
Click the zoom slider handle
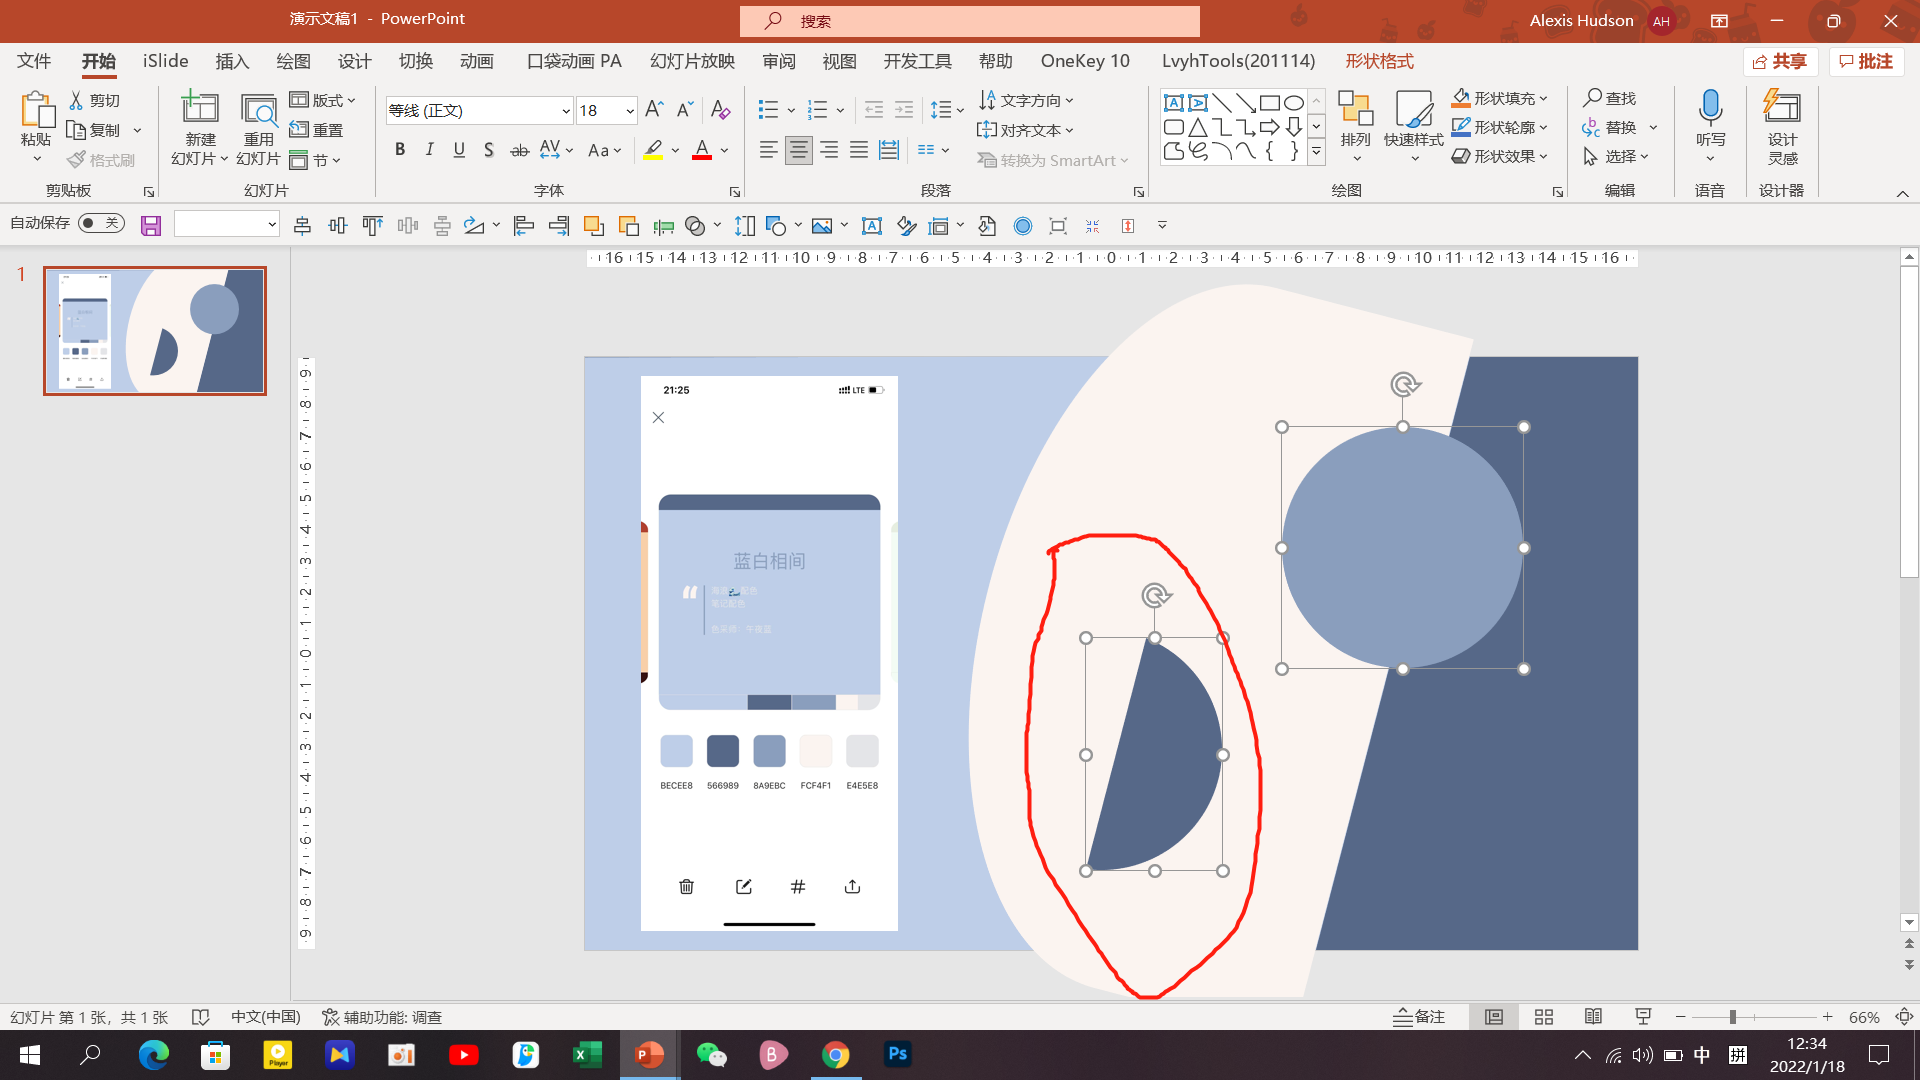coord(1733,1017)
